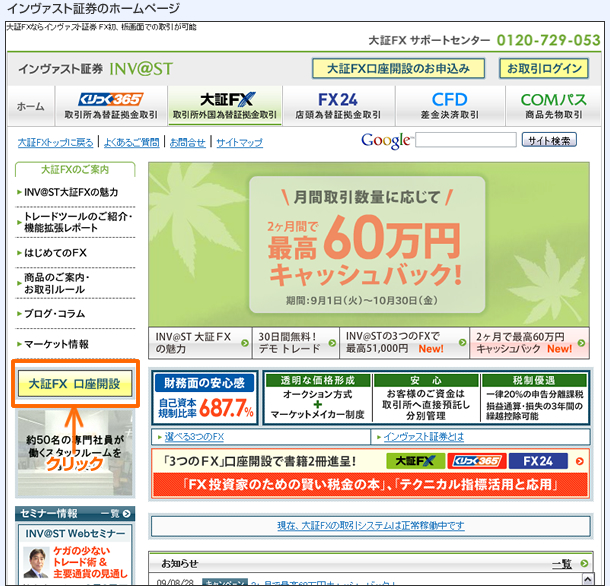
Task: Click arrow icon on 2ヶ月で最高60万円 tab
Action: (x=581, y=343)
